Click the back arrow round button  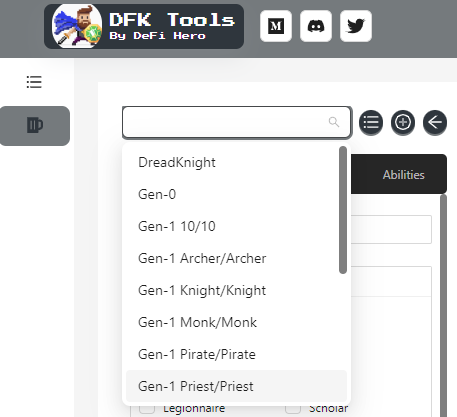(x=435, y=122)
